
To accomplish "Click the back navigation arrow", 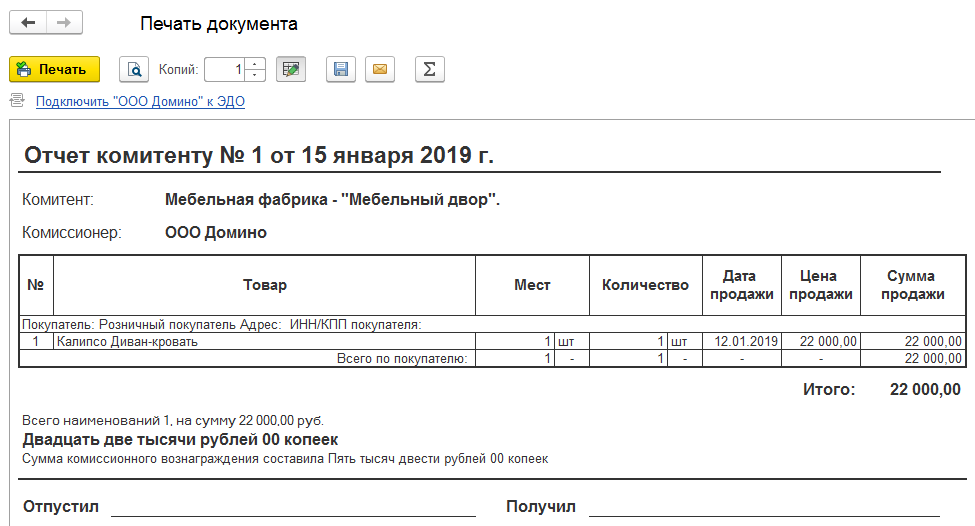I will point(28,23).
